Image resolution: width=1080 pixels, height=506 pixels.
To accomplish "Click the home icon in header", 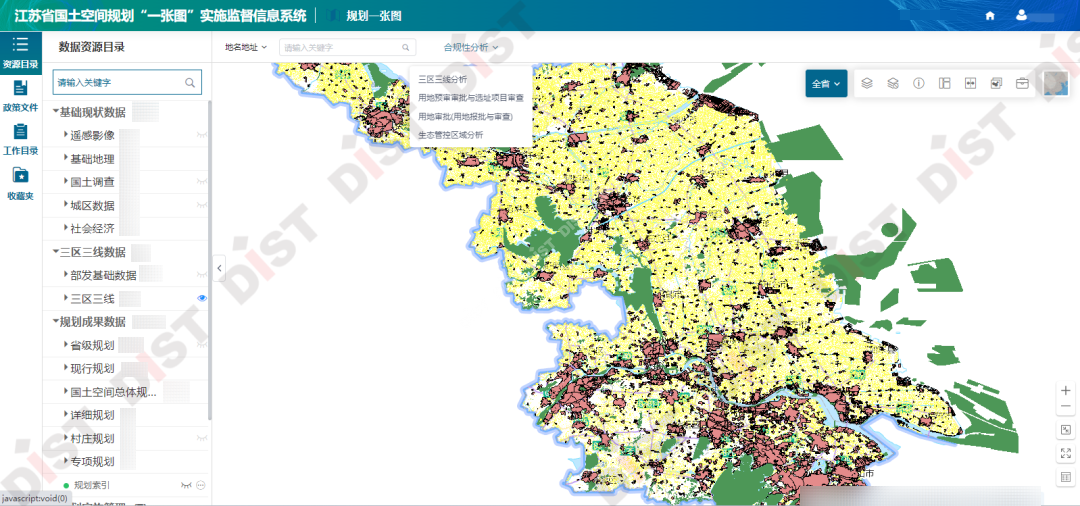I will pyautogui.click(x=990, y=15).
